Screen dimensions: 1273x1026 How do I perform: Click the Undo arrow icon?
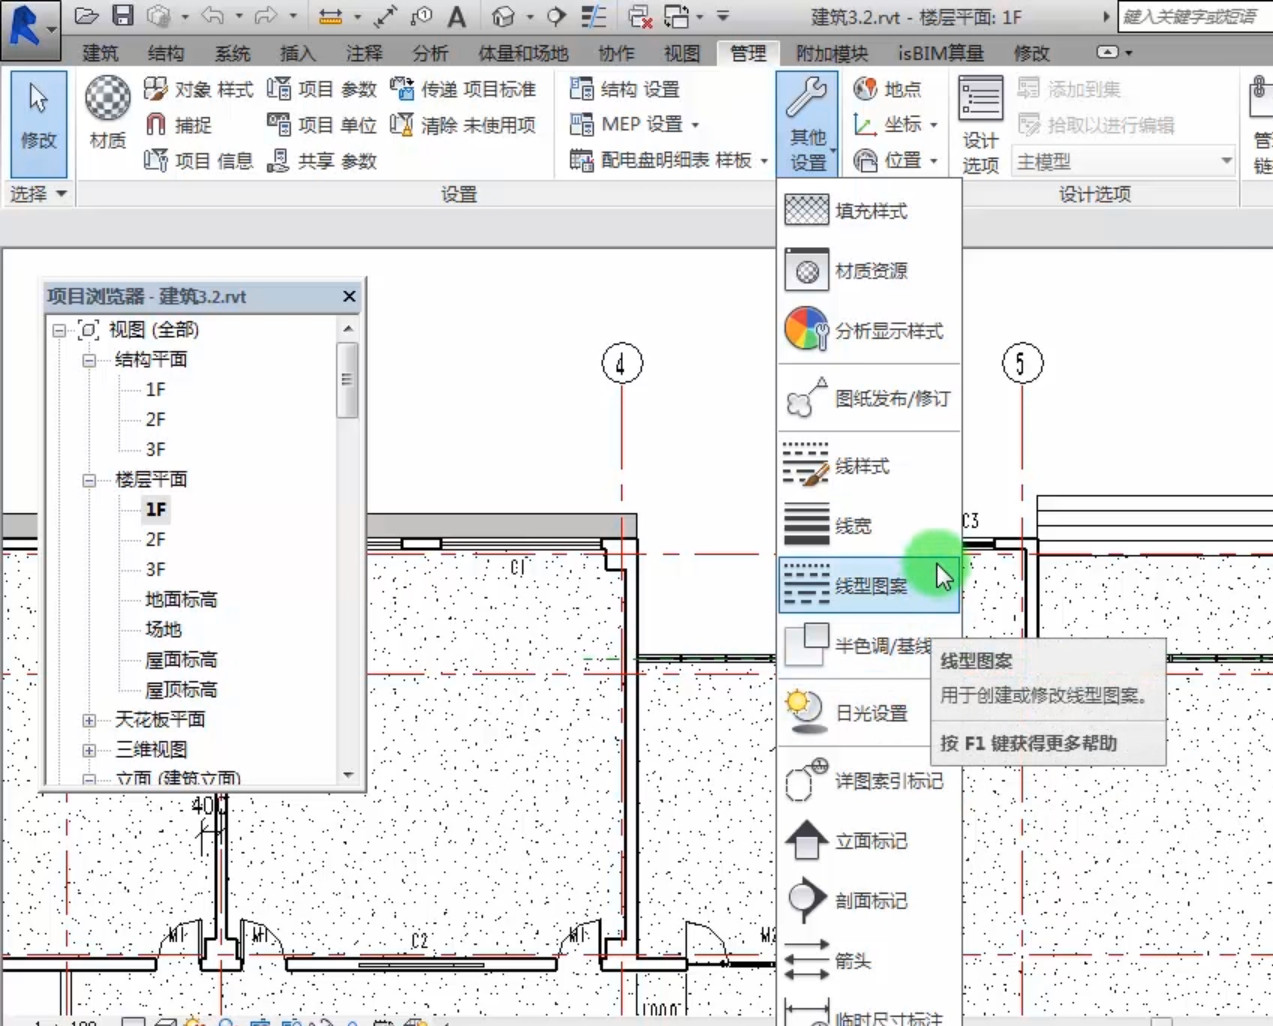point(212,16)
